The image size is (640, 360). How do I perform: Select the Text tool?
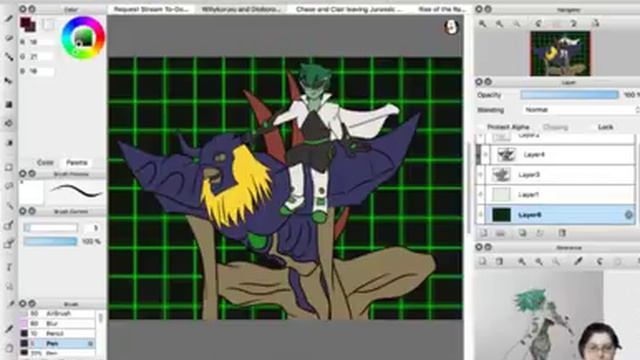(x=9, y=267)
